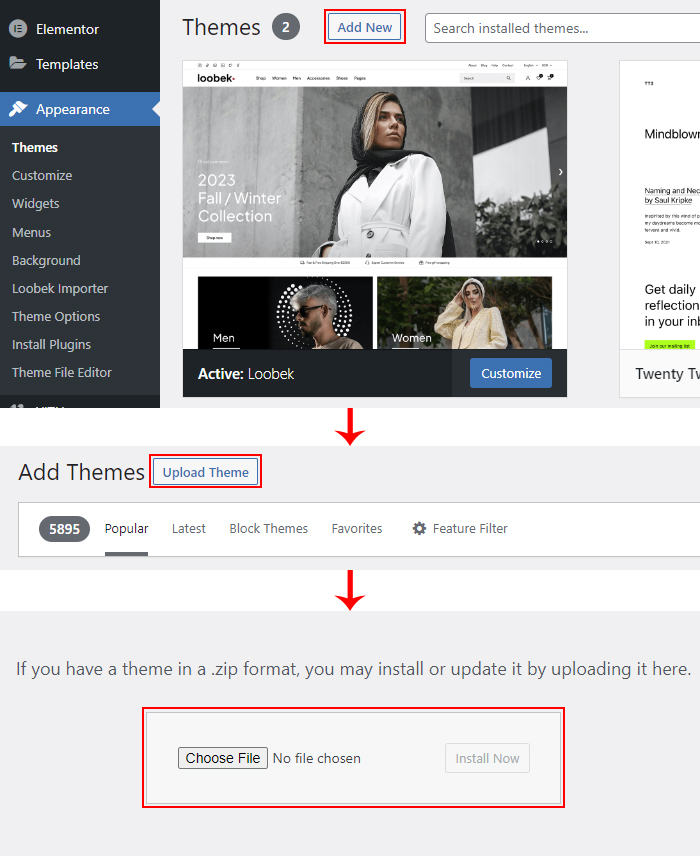700x856 pixels.
Task: Click the Upload Theme button
Action: pyautogui.click(x=205, y=472)
